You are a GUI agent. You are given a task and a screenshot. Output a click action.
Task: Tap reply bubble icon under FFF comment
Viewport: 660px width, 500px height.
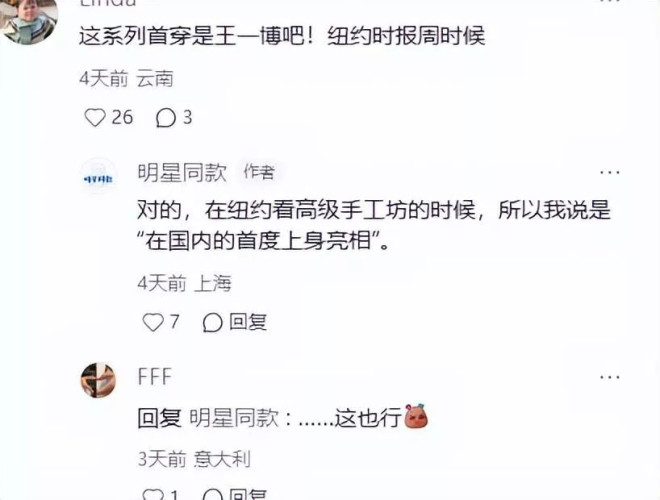[213, 495]
